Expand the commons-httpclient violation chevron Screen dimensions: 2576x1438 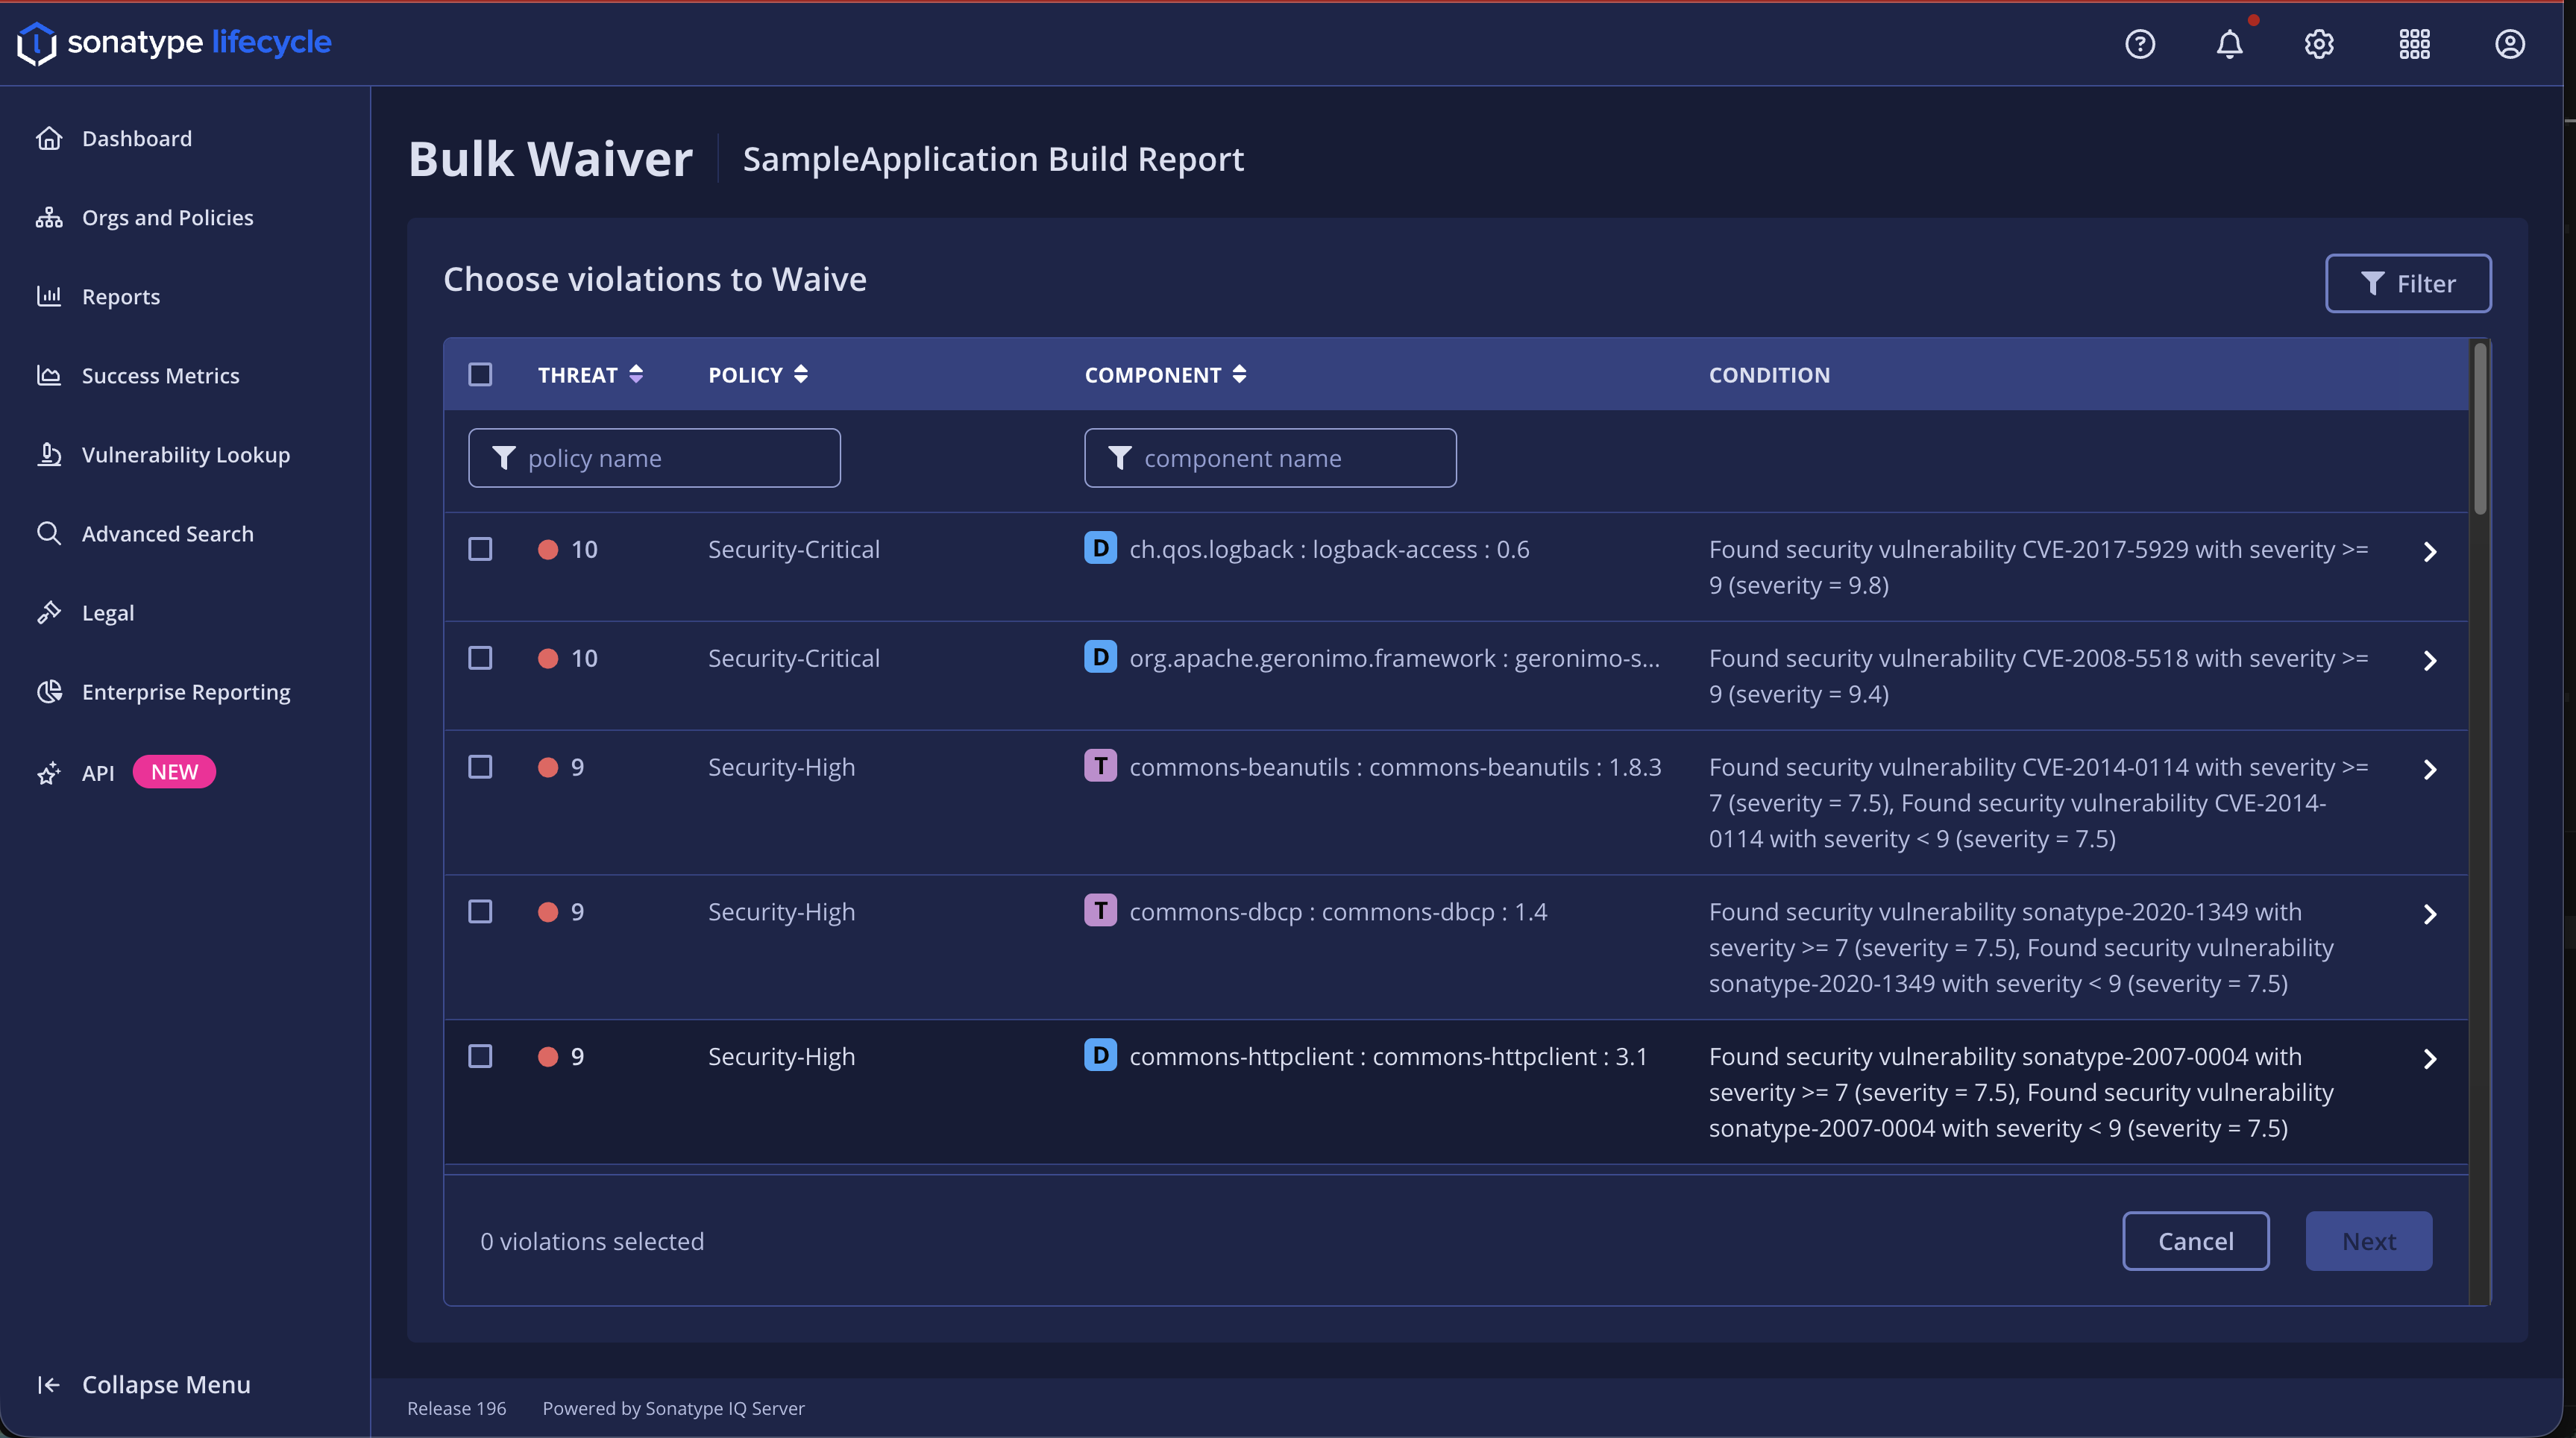(x=2430, y=1058)
